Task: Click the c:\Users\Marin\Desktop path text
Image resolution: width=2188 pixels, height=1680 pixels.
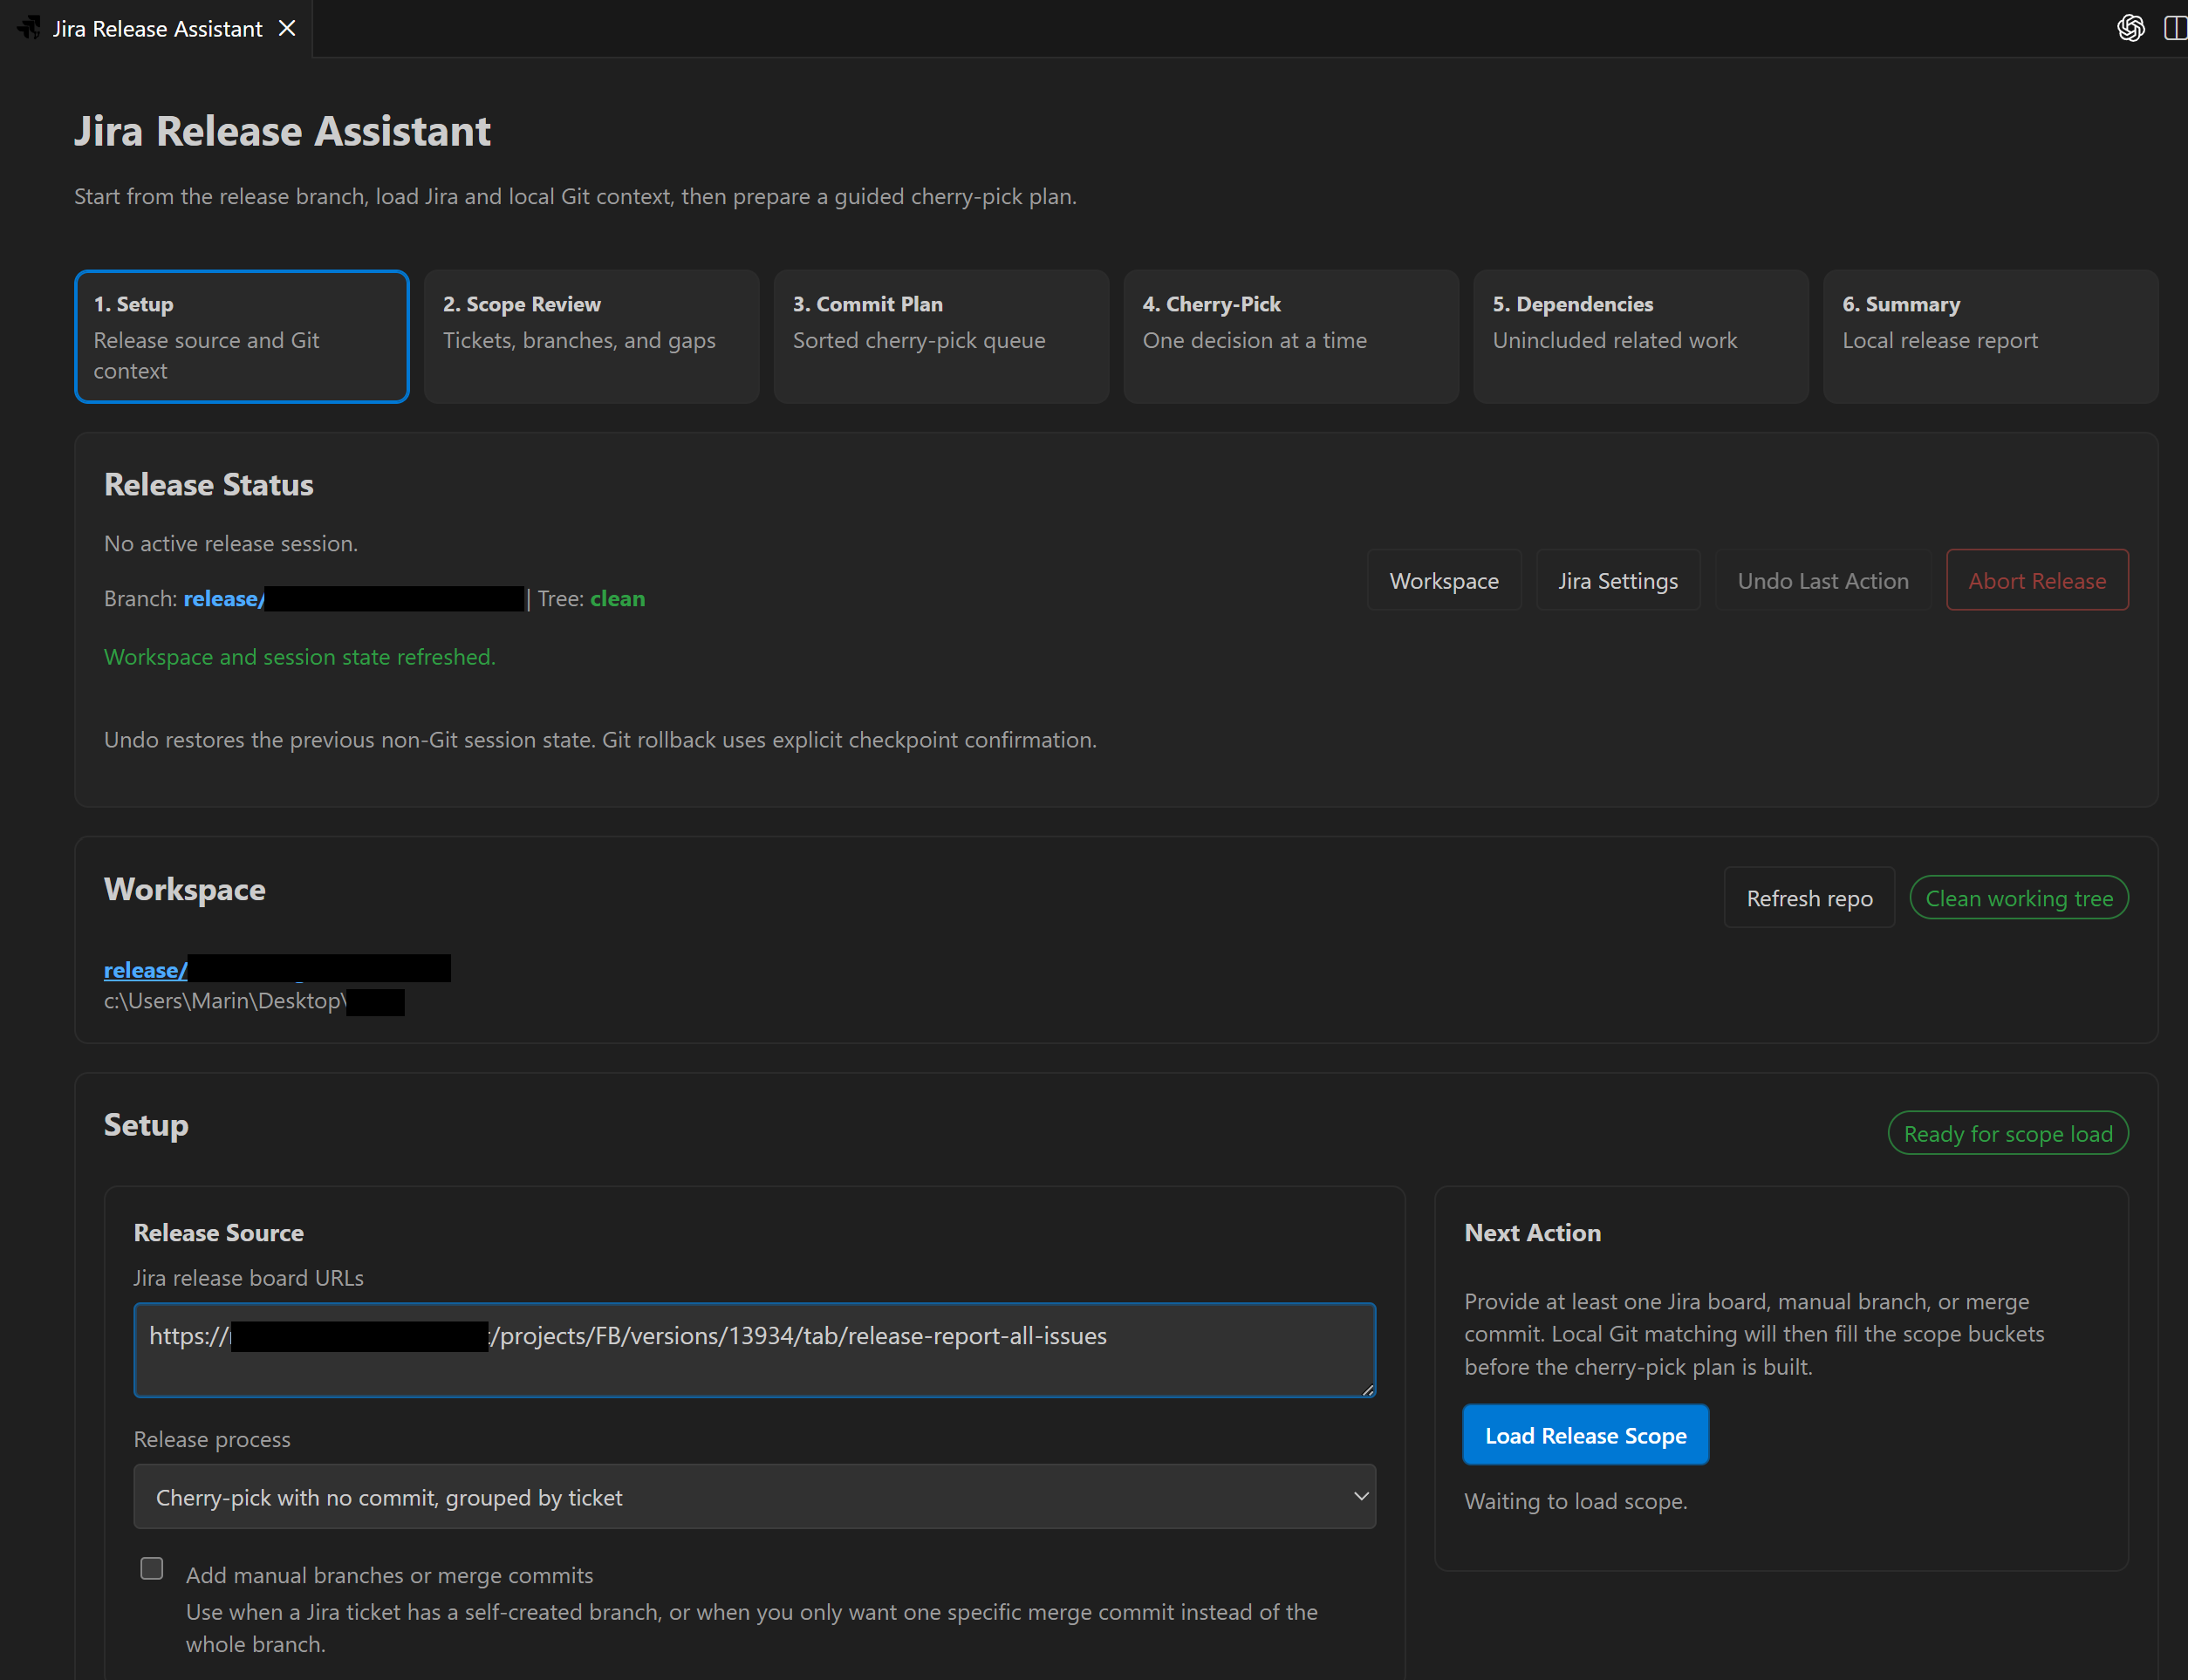Action: [x=225, y=1001]
